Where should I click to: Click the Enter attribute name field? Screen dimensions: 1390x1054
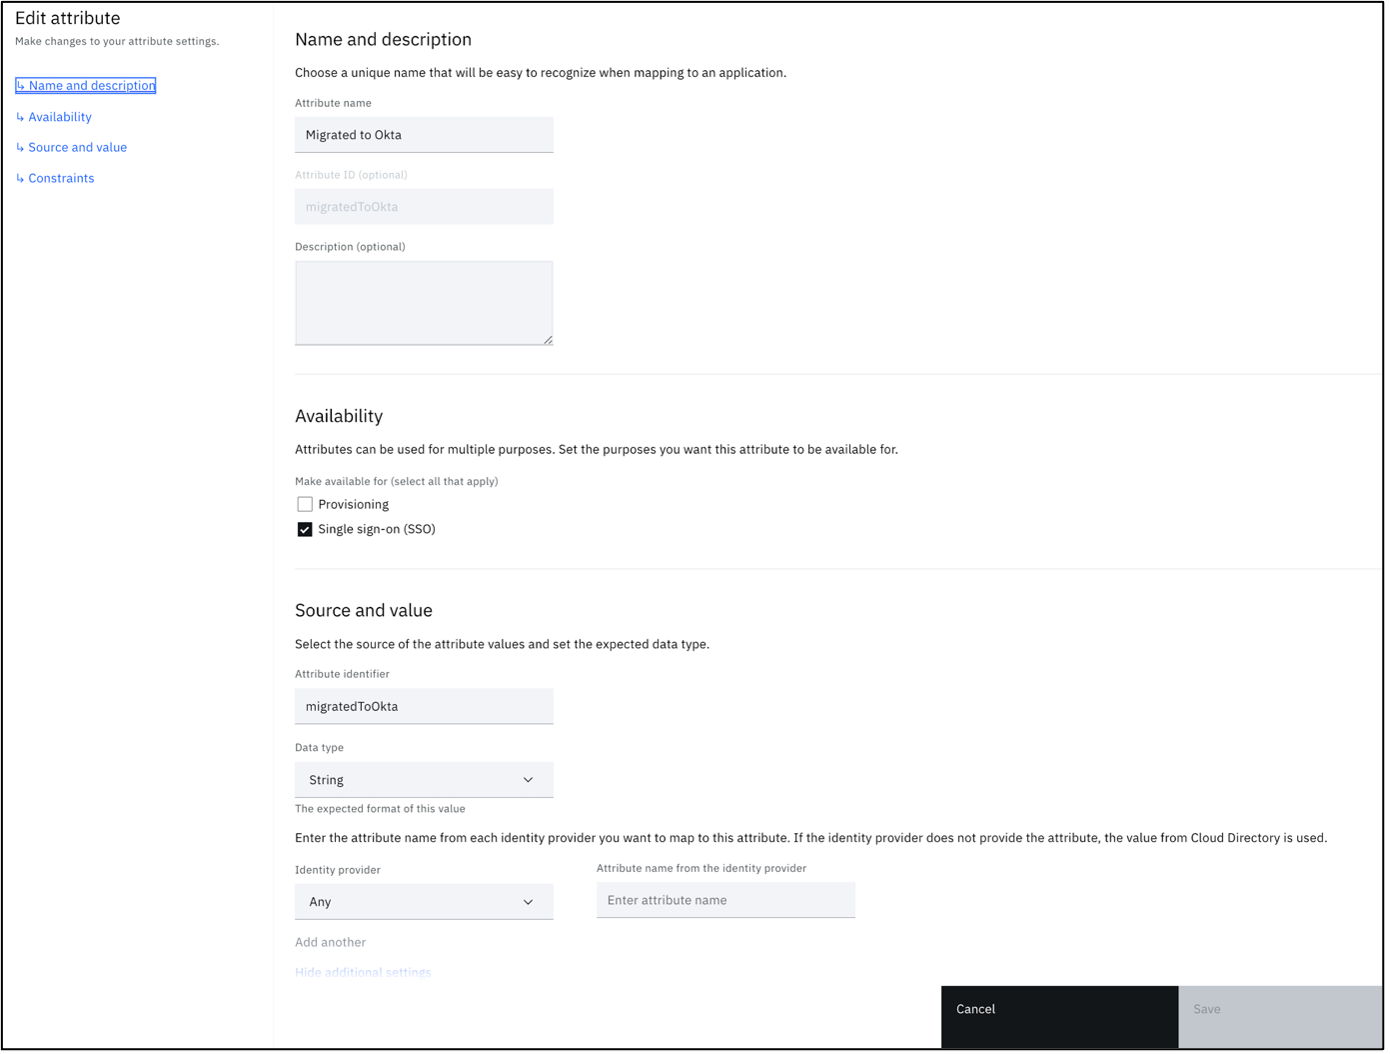pyautogui.click(x=725, y=900)
